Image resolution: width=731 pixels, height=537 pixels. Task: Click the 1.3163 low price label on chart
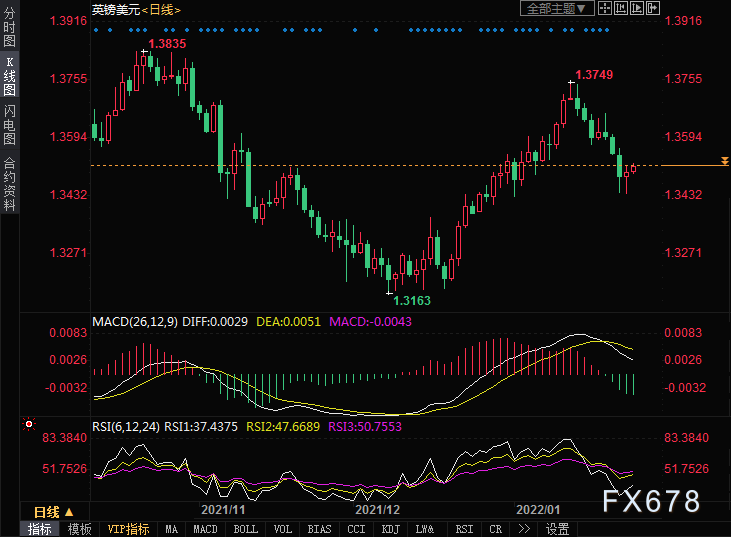click(x=412, y=299)
